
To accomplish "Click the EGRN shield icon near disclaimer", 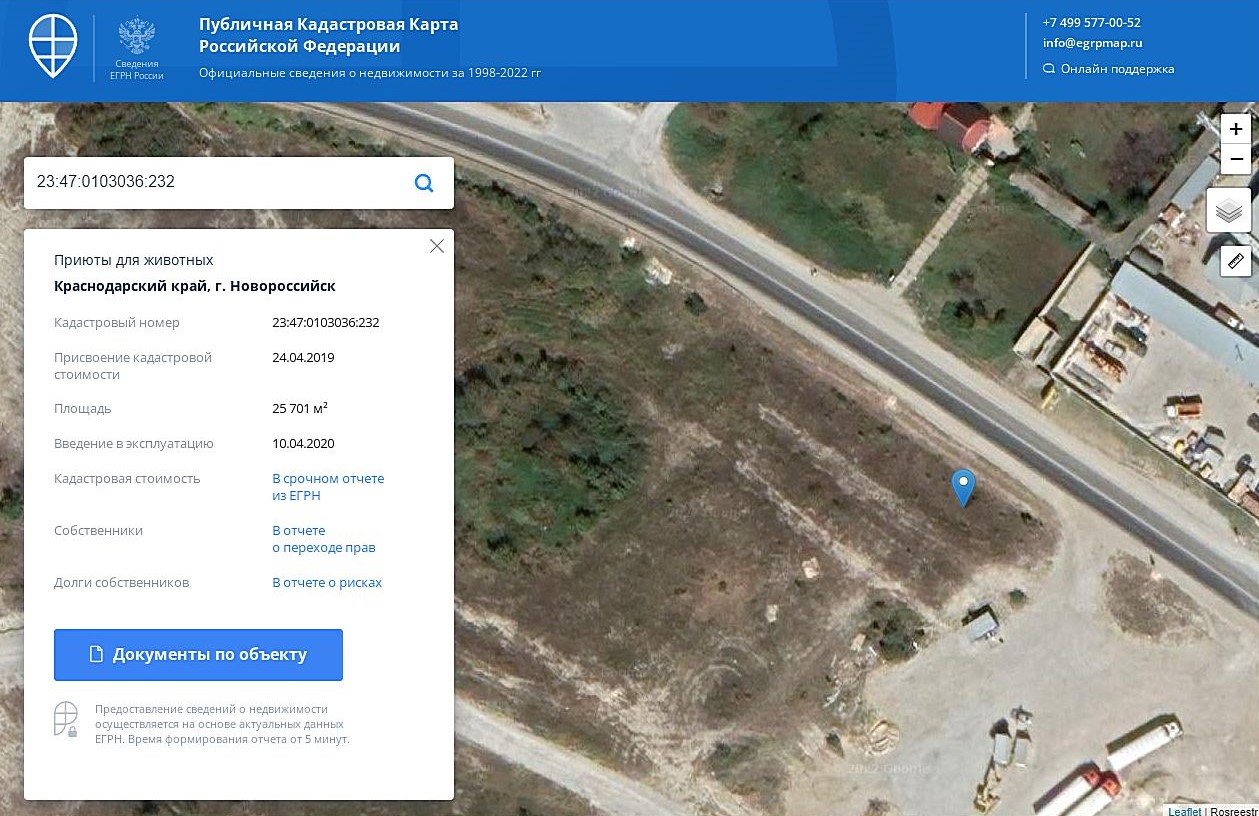I will point(66,719).
